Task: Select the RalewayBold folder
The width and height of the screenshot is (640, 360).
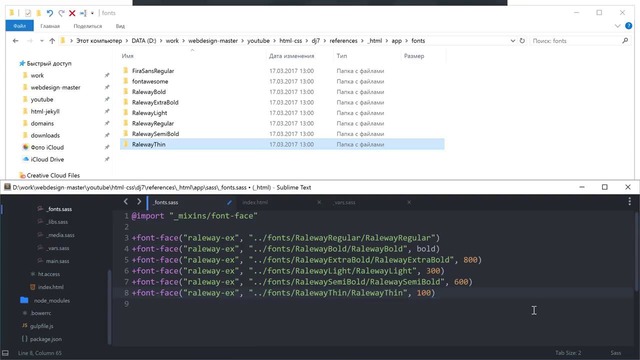Action: 149,92
